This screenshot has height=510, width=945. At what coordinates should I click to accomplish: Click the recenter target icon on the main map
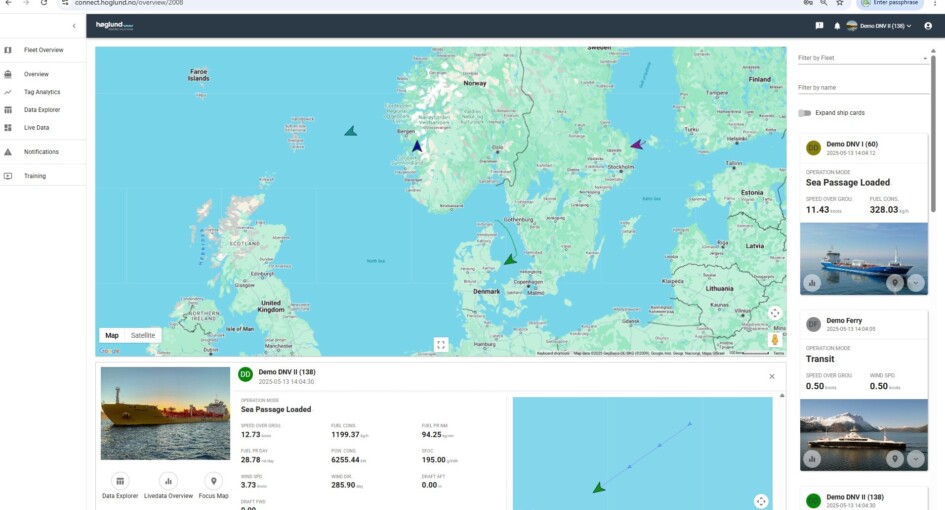(775, 313)
